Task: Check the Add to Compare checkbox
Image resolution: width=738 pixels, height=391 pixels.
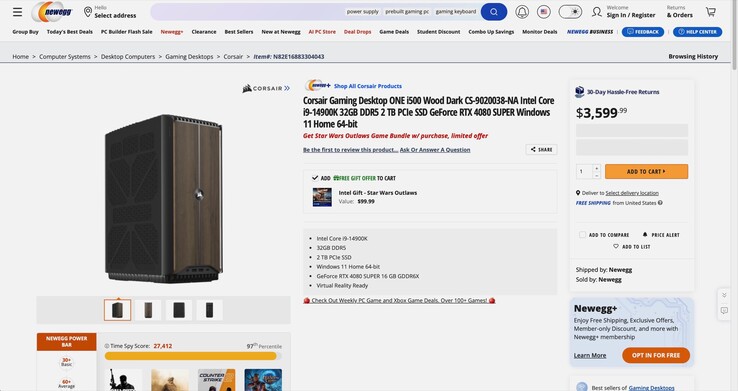Action: [x=582, y=234]
